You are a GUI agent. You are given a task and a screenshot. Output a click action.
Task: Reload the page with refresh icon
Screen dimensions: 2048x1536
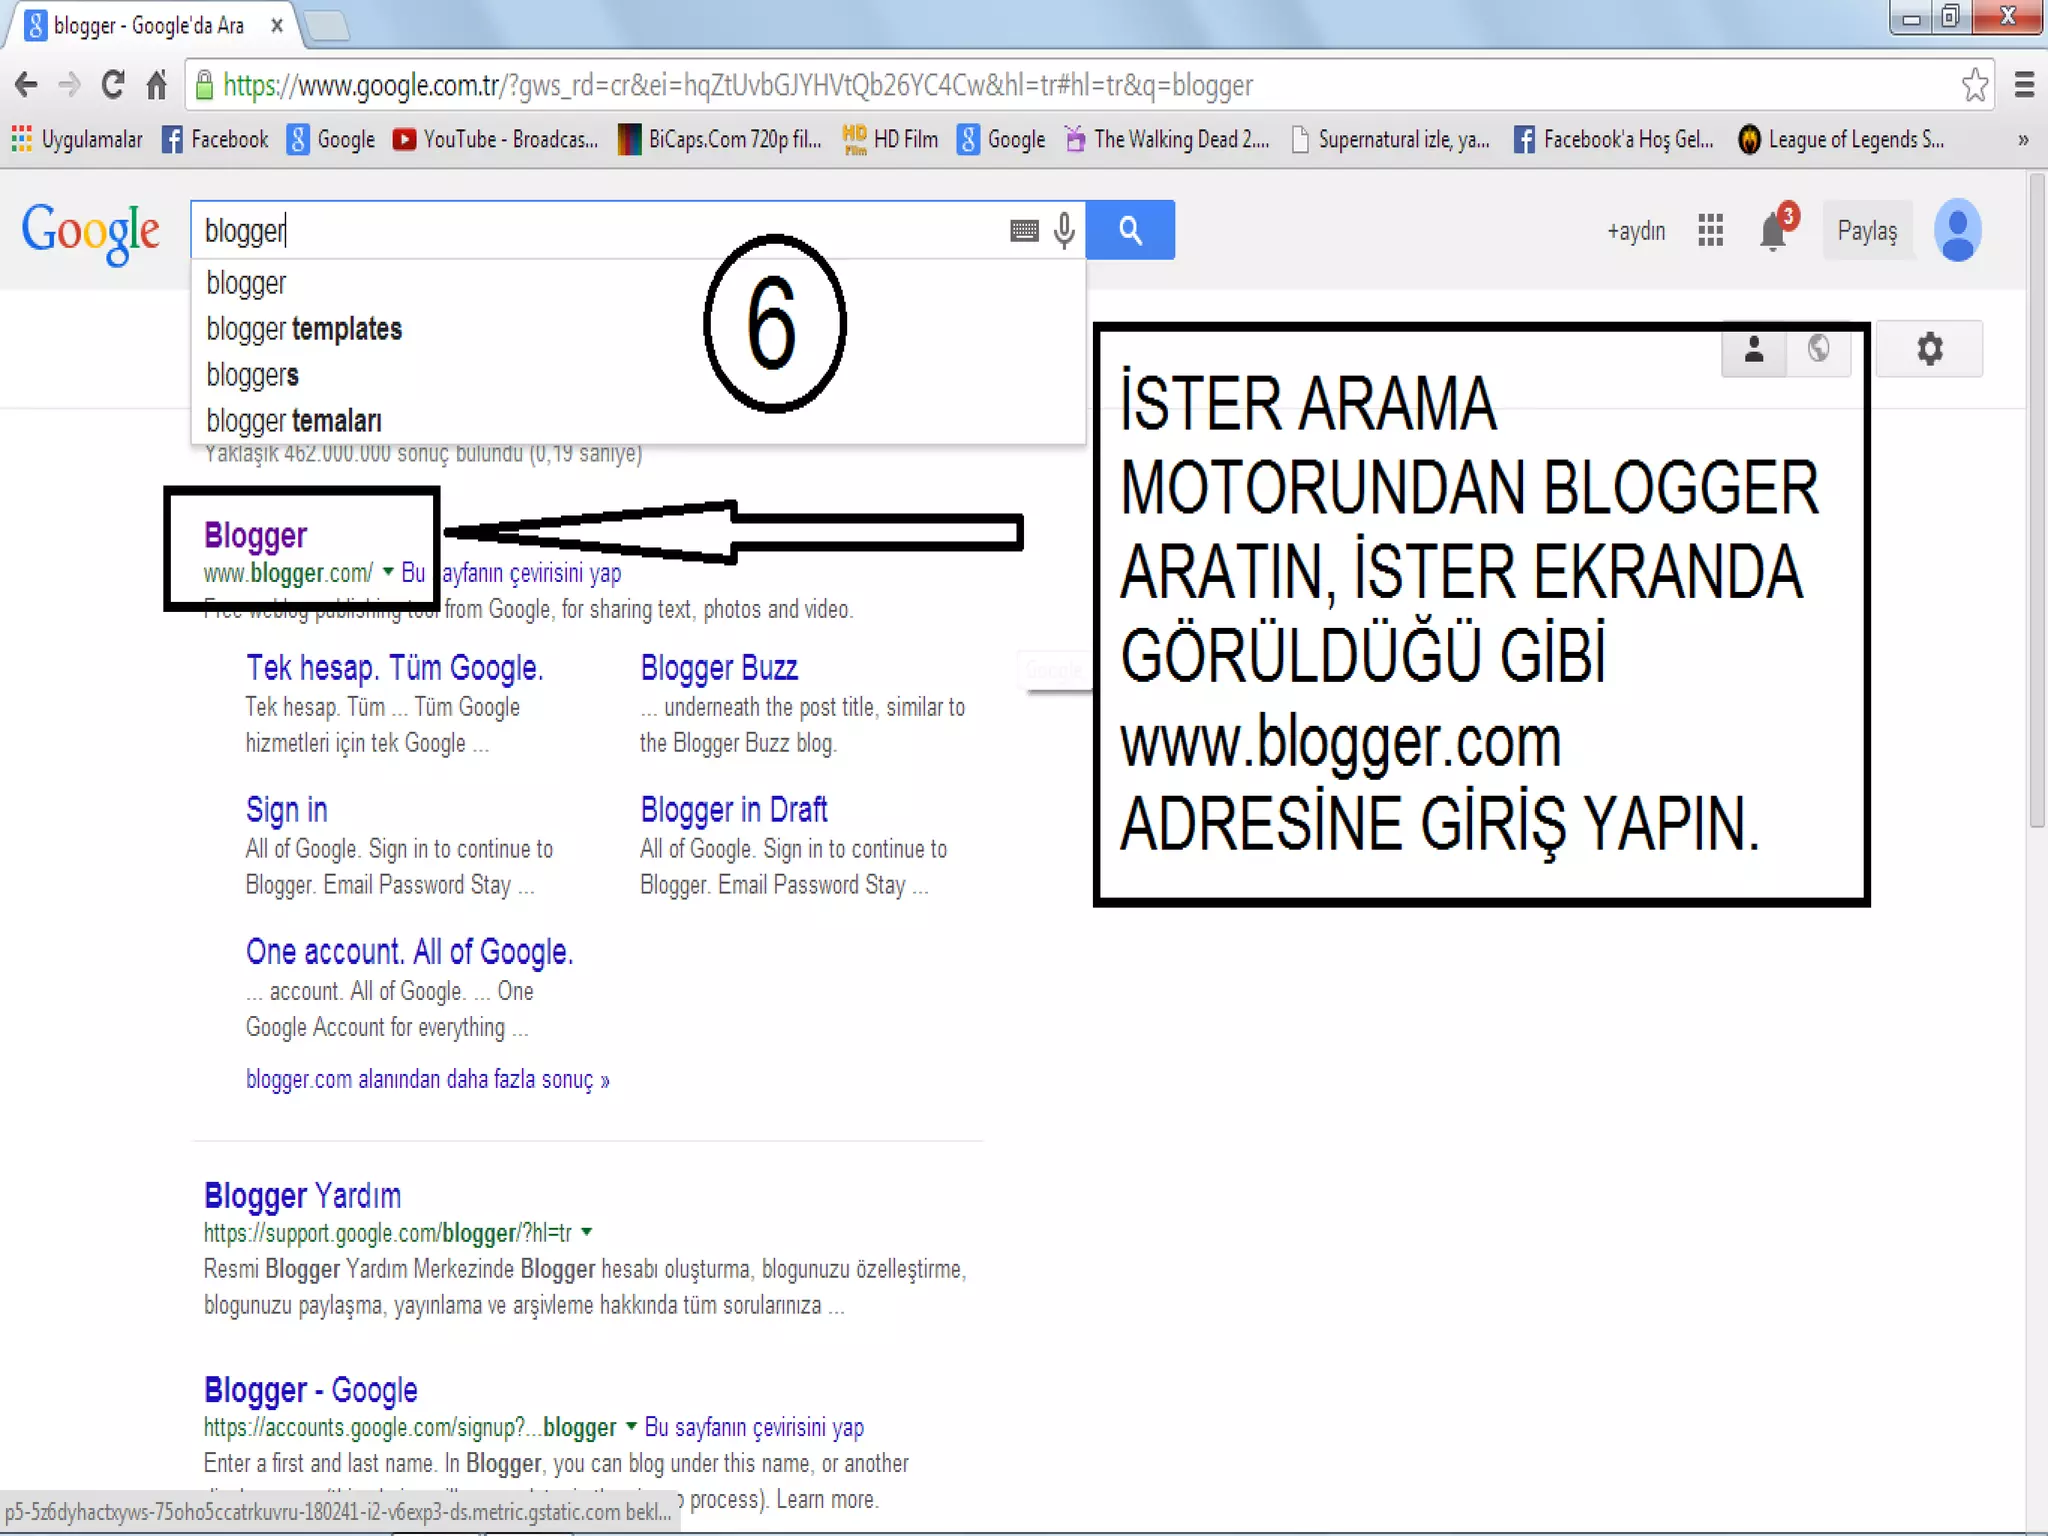coord(113,85)
